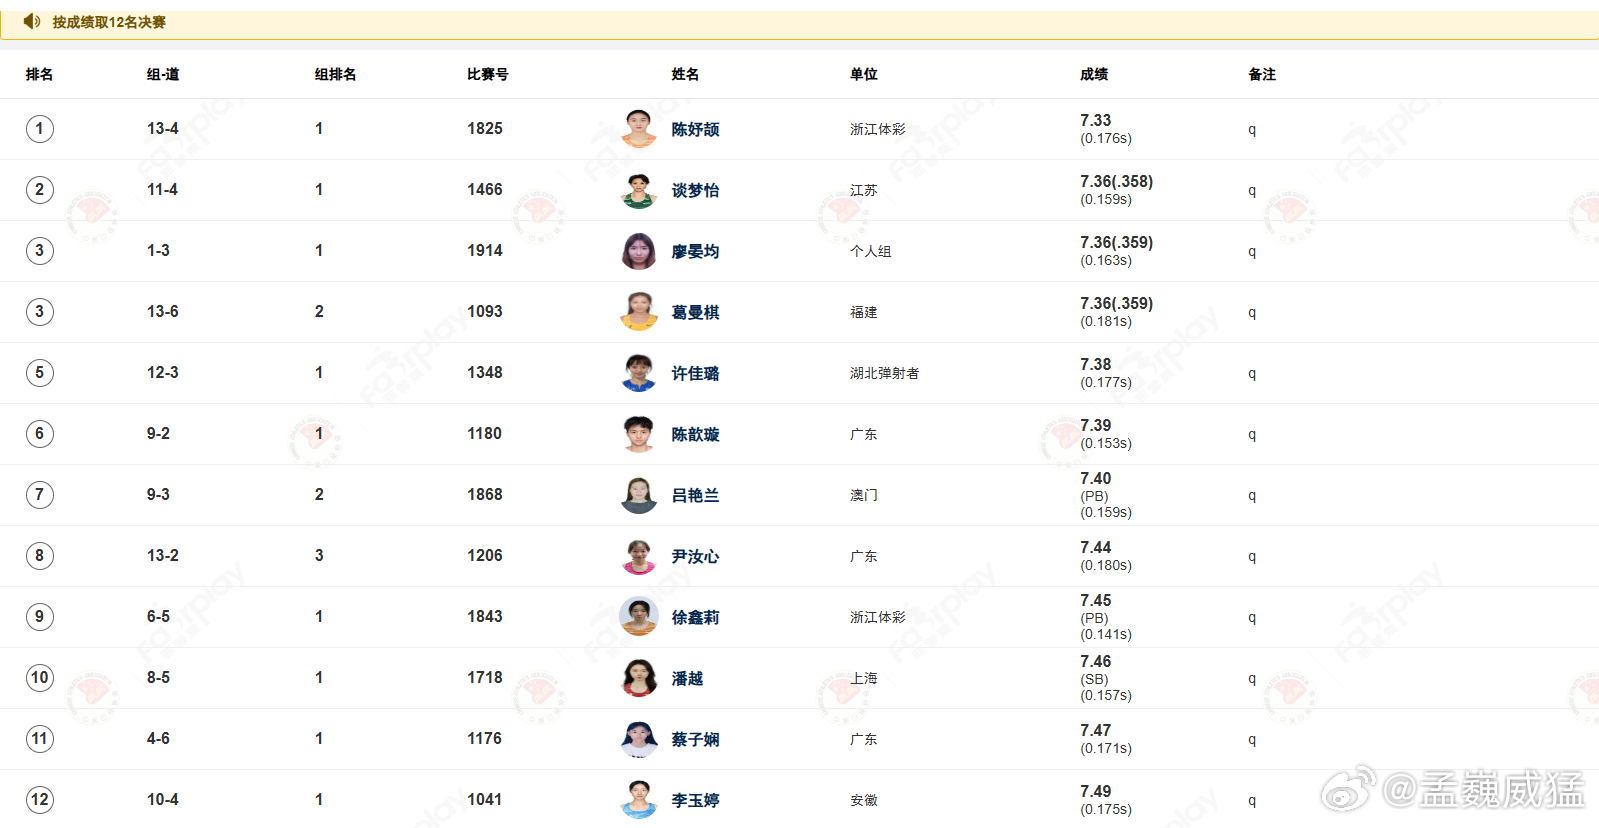The height and width of the screenshot is (828, 1599).
Task: Open athlete name link 尹汝心
Action: coord(695,556)
